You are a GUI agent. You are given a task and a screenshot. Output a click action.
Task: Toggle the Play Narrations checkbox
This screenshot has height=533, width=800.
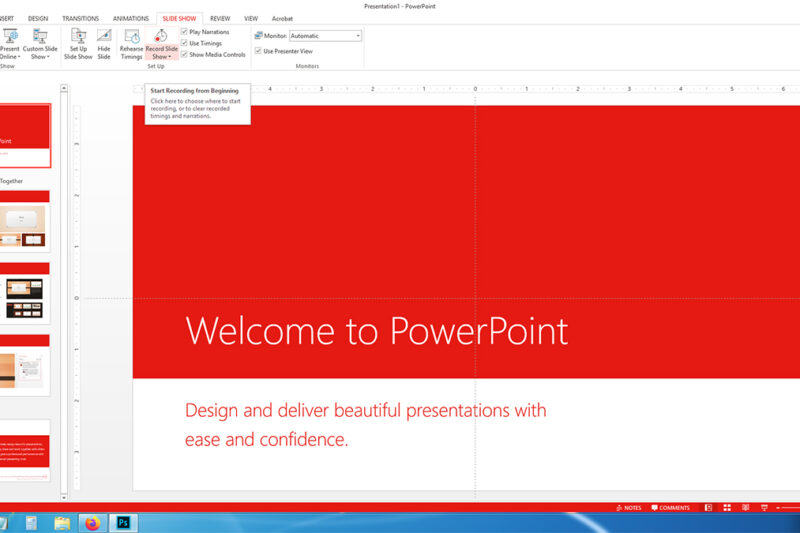[x=184, y=32]
